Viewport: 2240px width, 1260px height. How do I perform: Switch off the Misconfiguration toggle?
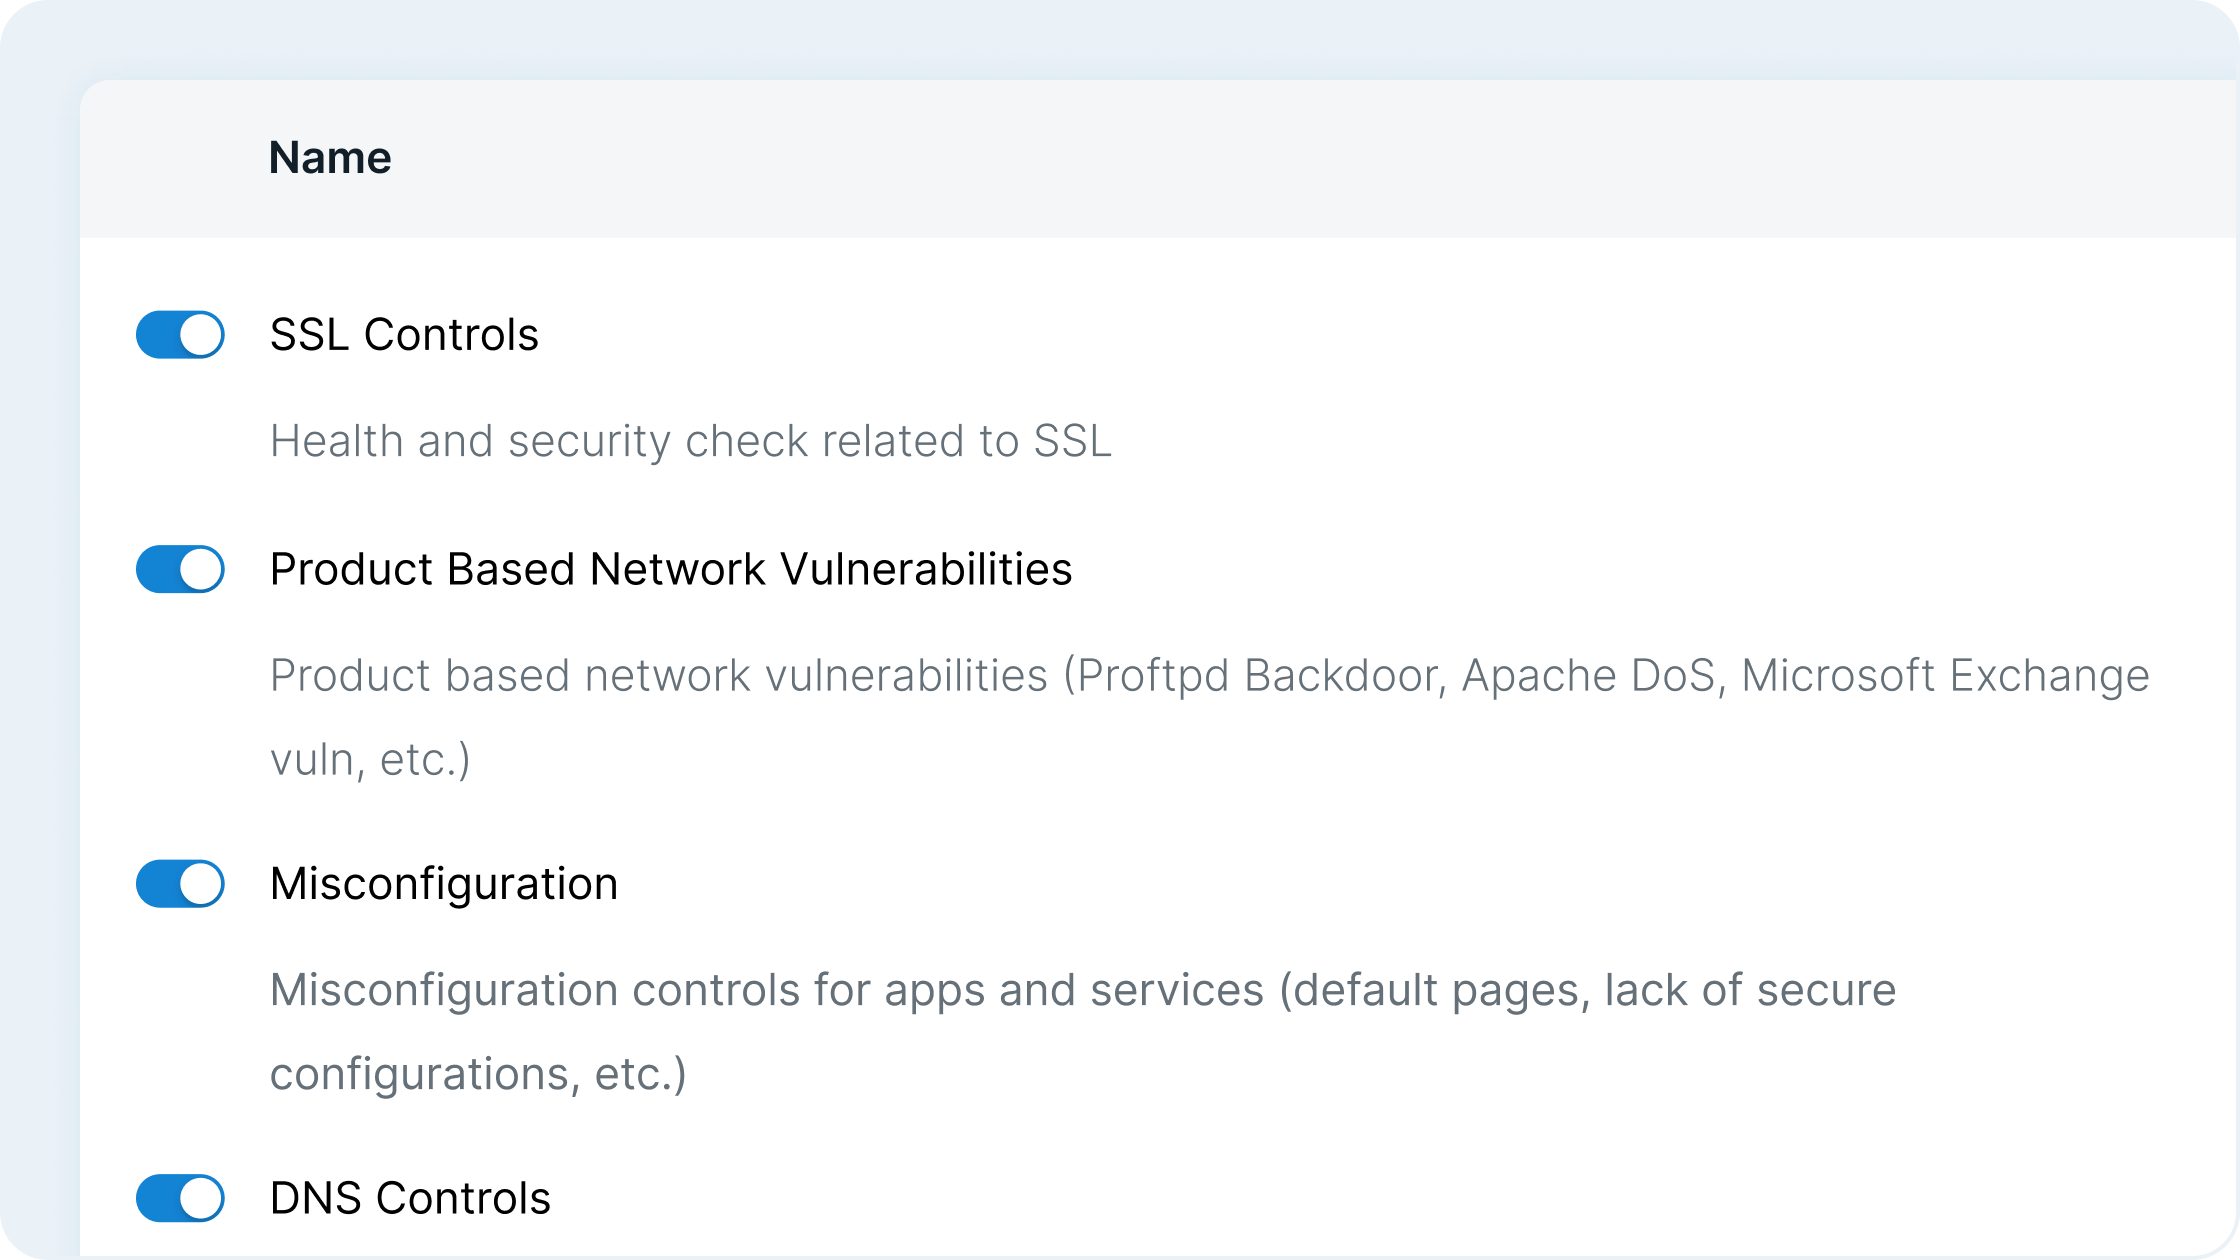coord(180,884)
